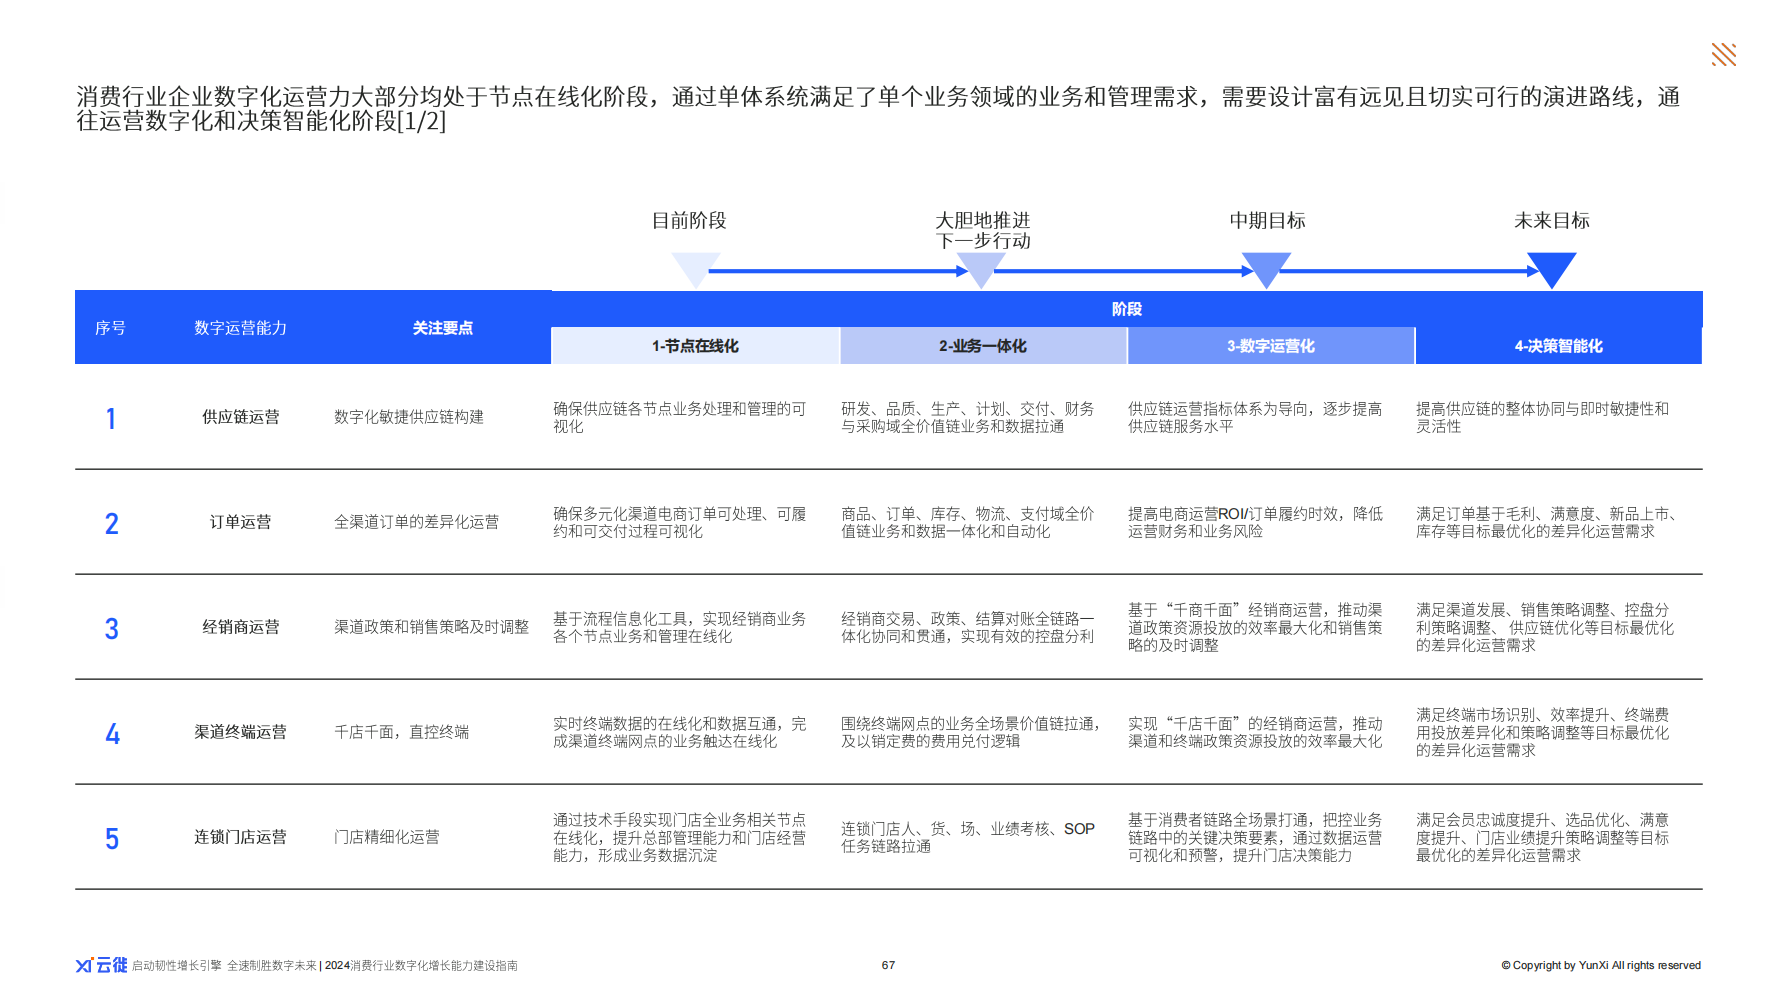Select the 3-数字运营化 stage header
Image resolution: width=1778 pixels, height=1000 pixels.
point(1270,346)
